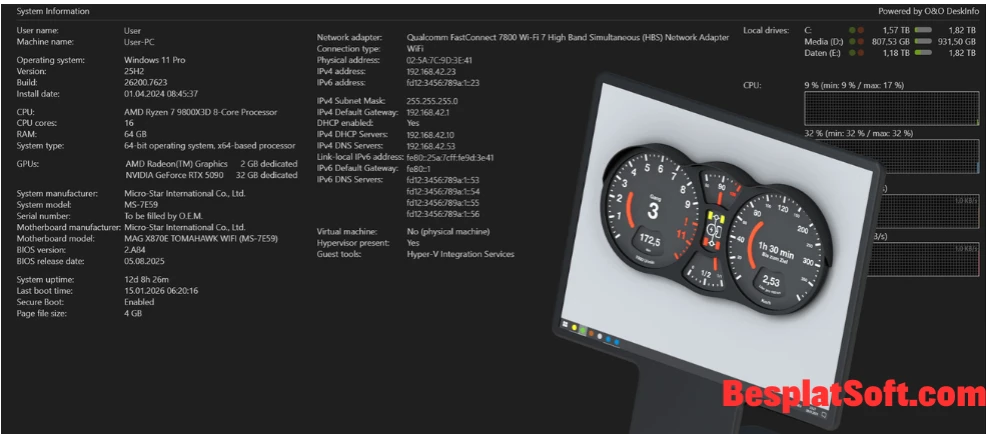Click IPv6 DNS server fd12:3456:789a:1::56
This screenshot has width=986, height=434.
(x=443, y=214)
